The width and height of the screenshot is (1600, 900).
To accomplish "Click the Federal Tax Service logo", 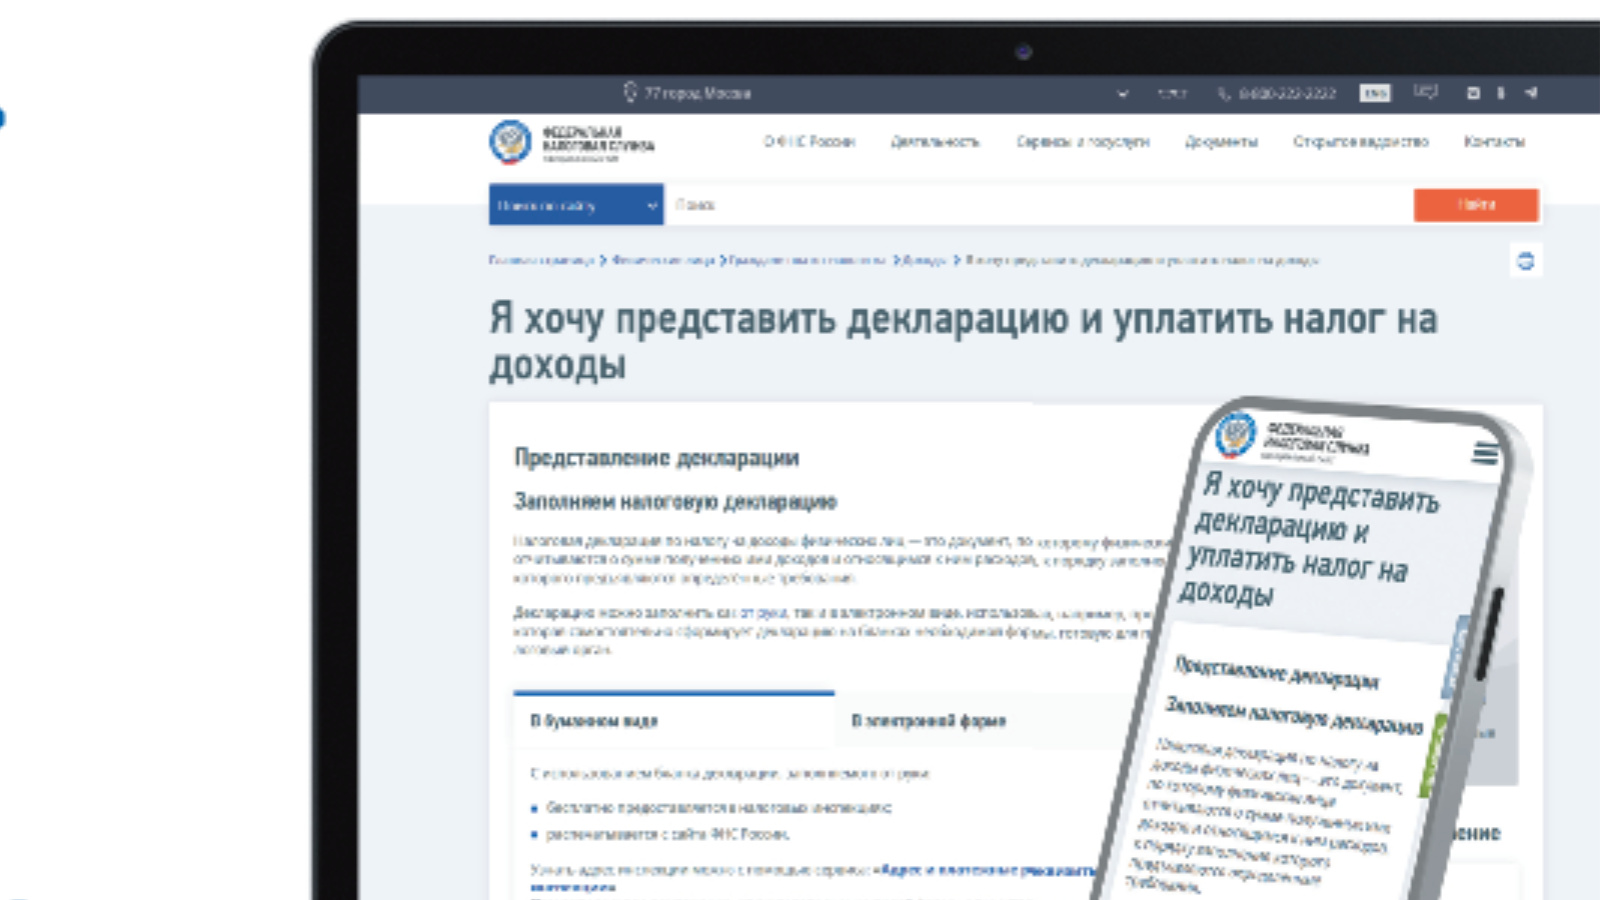I will click(511, 142).
